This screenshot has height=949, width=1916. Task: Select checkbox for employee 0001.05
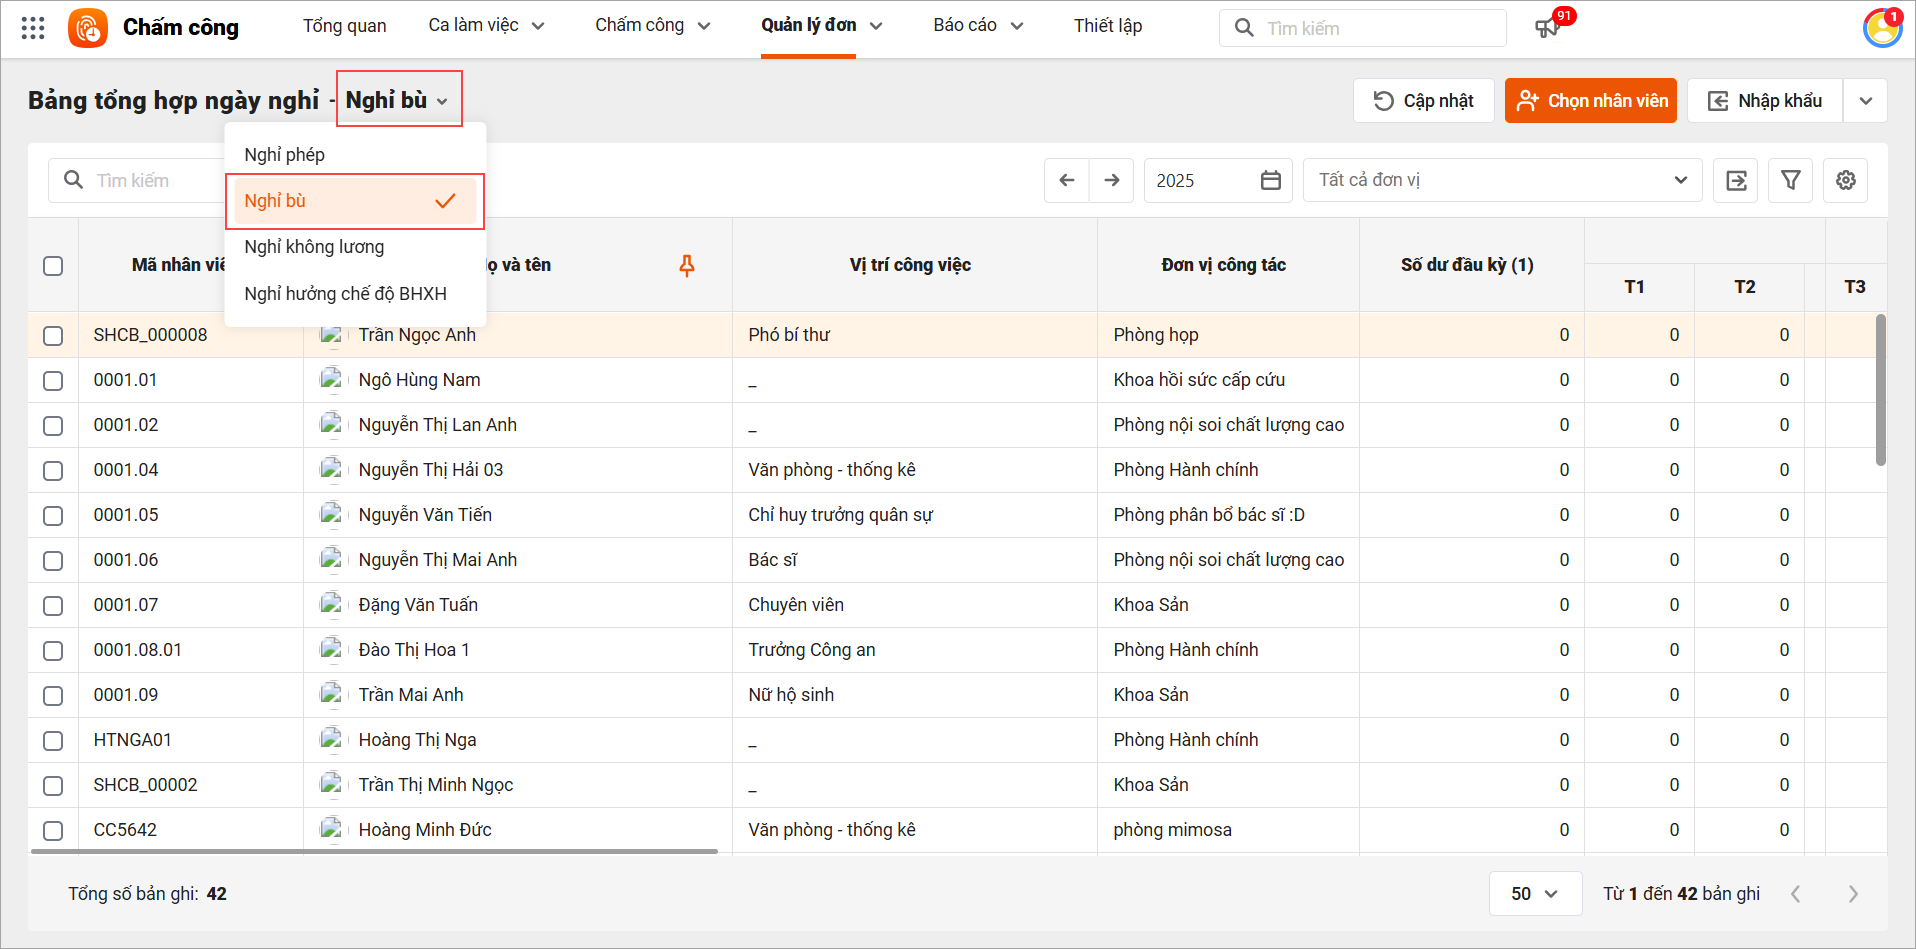(x=53, y=516)
